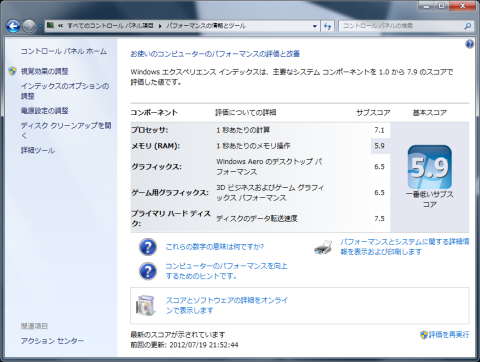Open コントロール パネル ホーム link
Viewport: 480px width, 362px height.
tap(64, 51)
